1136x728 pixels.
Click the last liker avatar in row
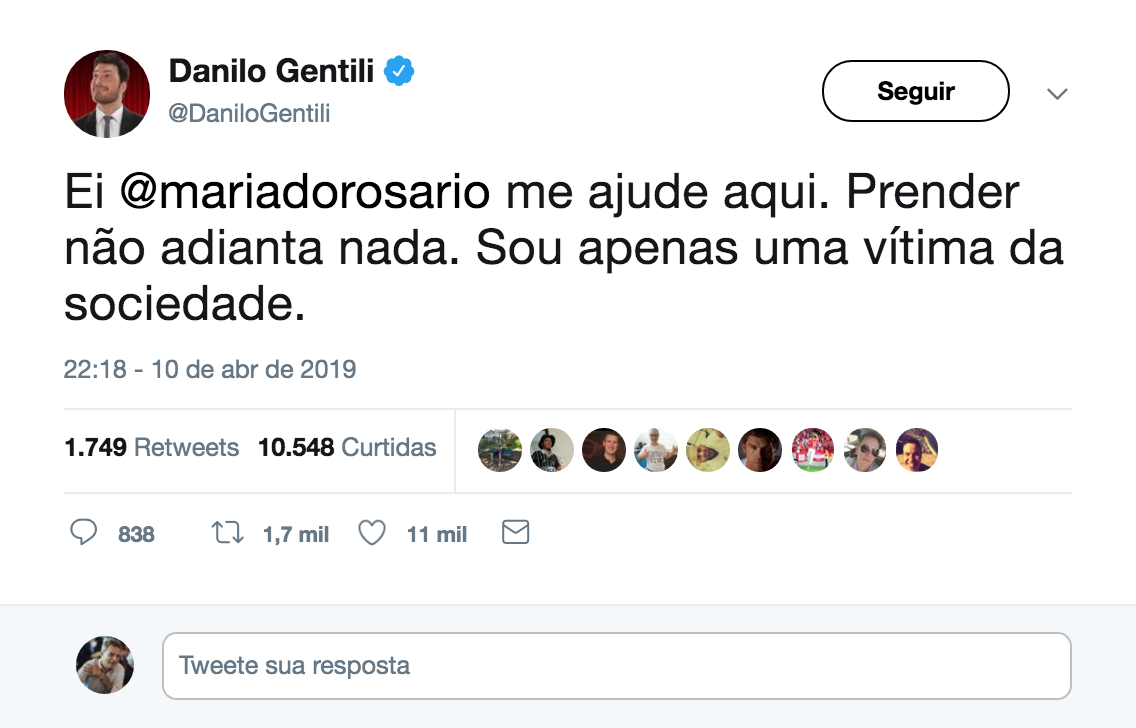pyautogui.click(x=916, y=450)
